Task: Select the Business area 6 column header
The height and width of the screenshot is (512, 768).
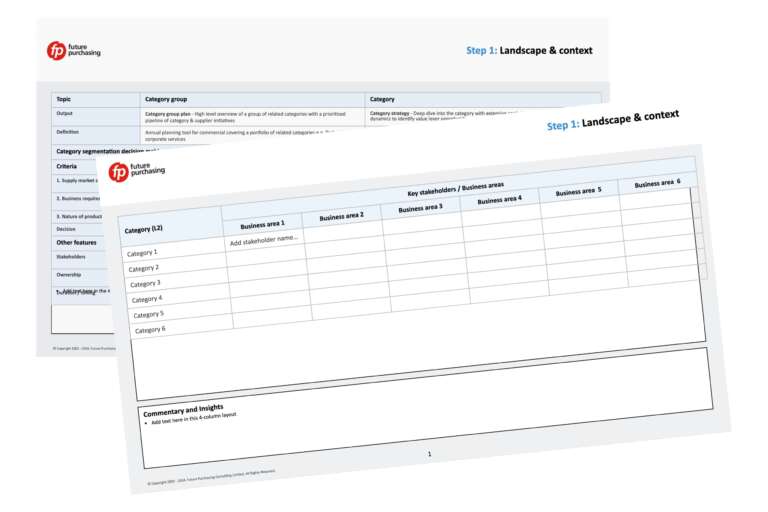Action: coord(657,184)
